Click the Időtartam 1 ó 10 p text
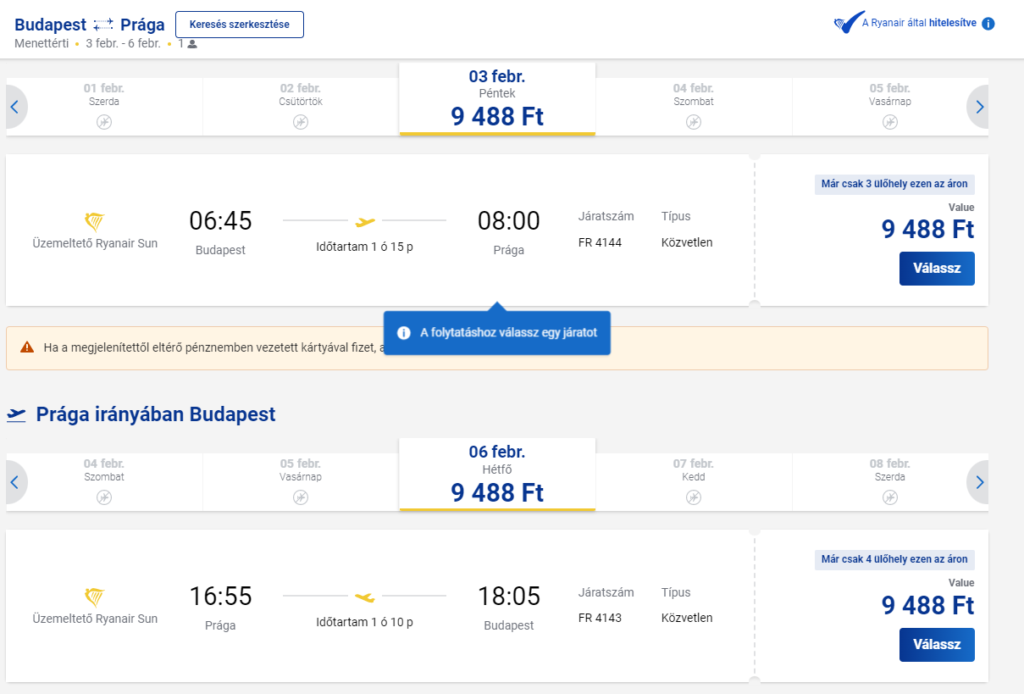This screenshot has width=1024, height=694. pos(364,623)
